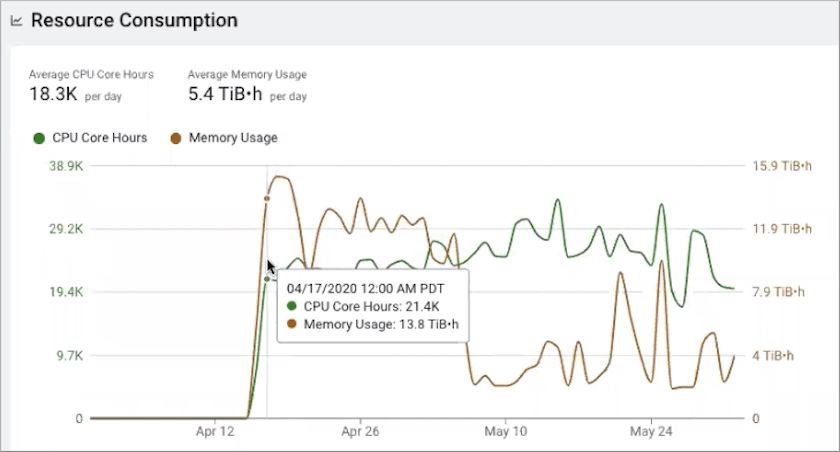
Task: Click the May 10 x-axis label
Action: (x=506, y=433)
